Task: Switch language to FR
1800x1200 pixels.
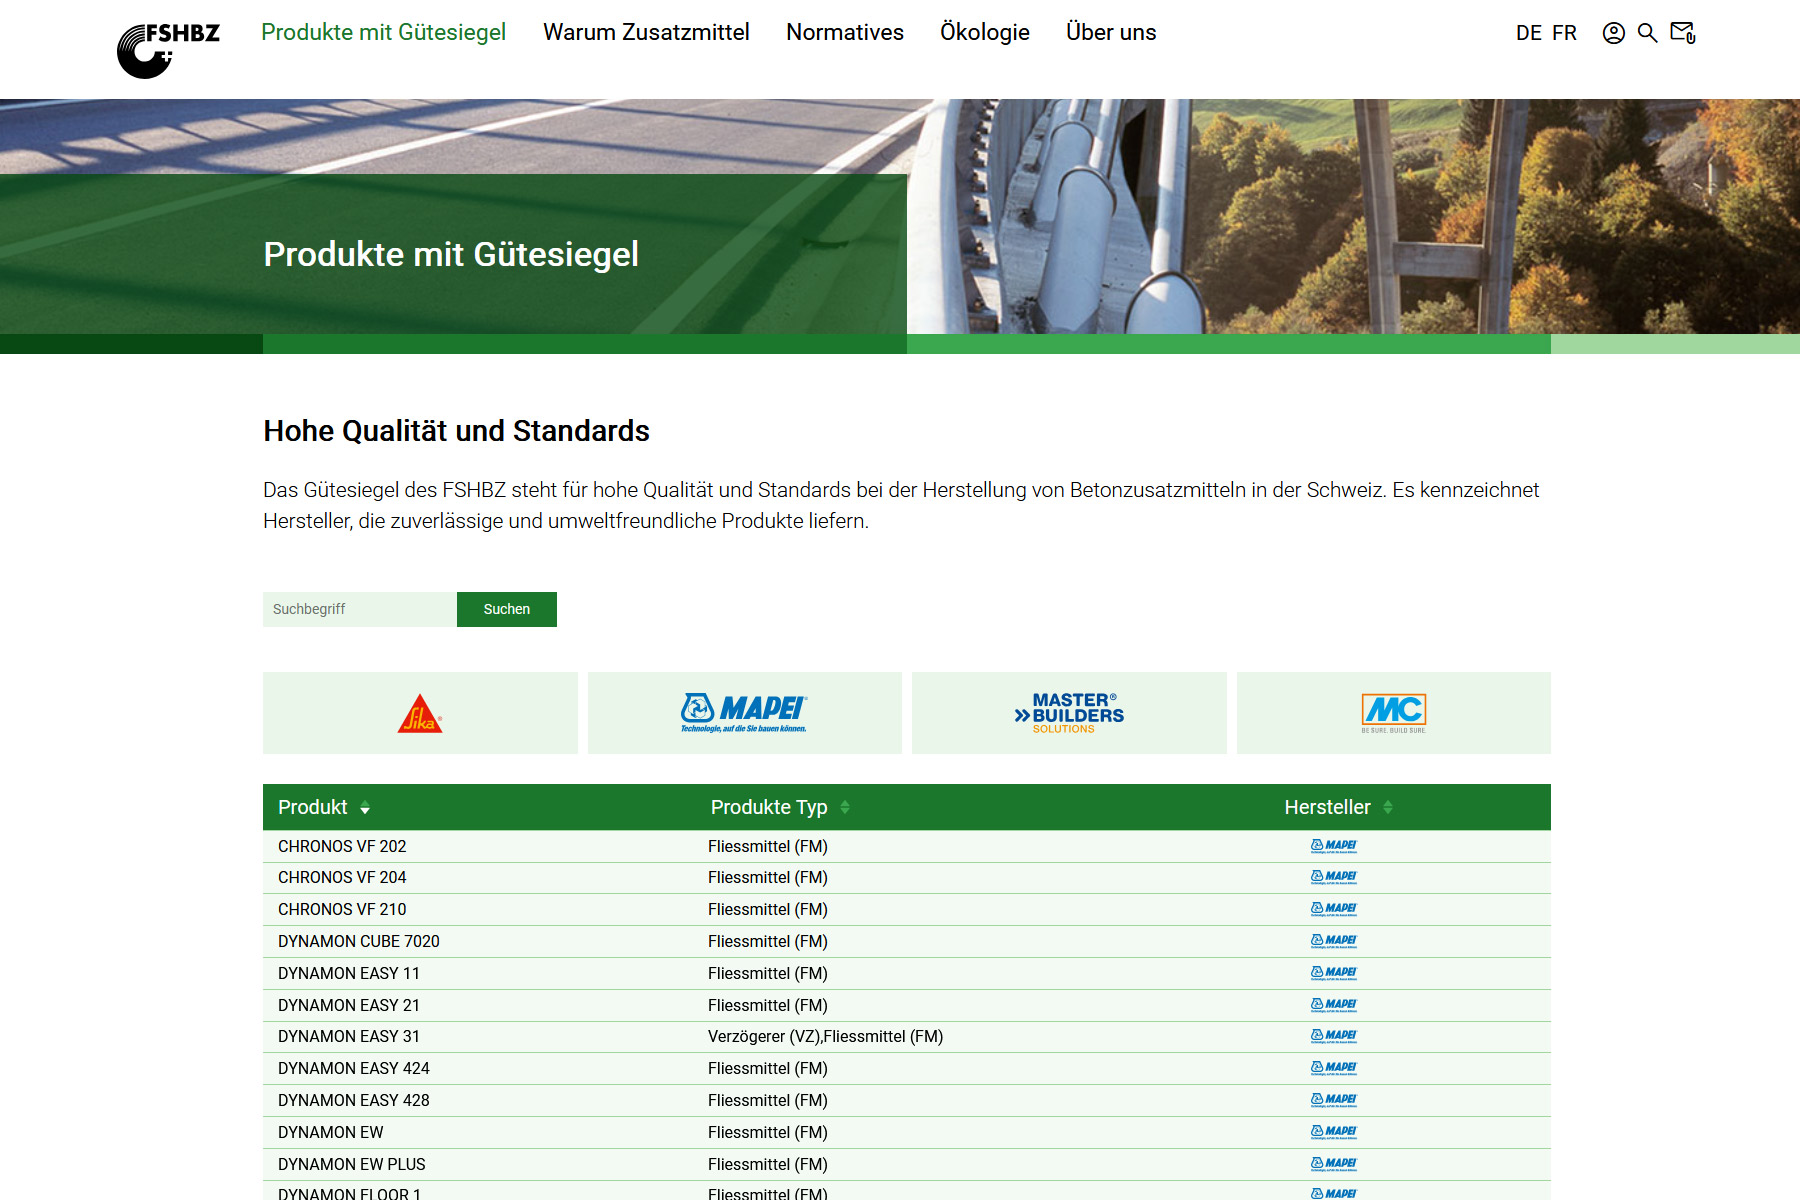Action: pyautogui.click(x=1564, y=33)
